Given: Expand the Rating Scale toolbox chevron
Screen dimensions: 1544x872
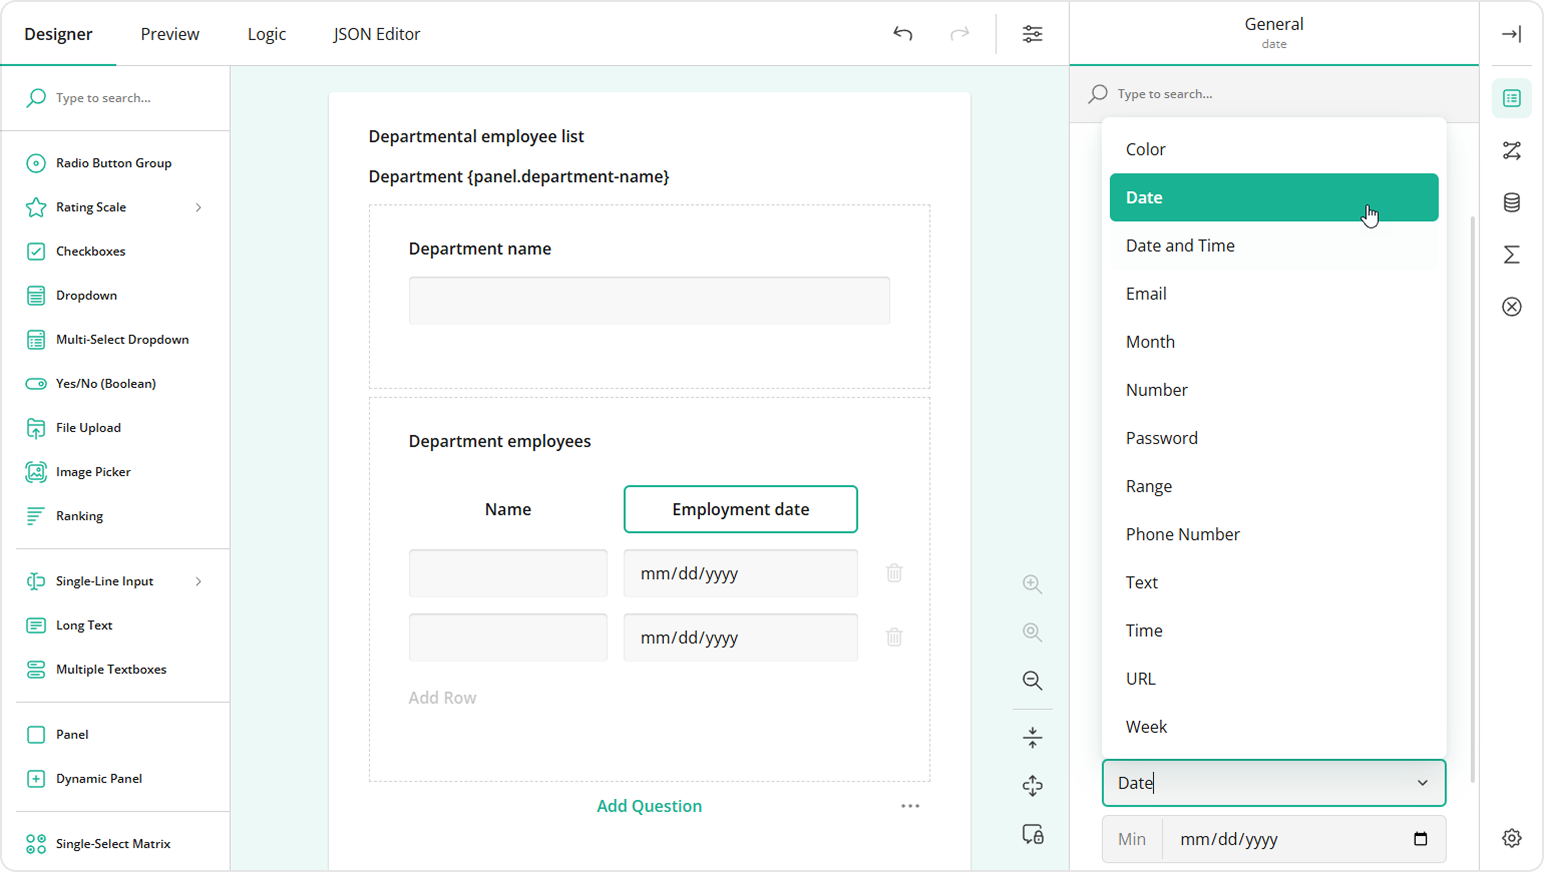Looking at the screenshot, I should tap(198, 207).
